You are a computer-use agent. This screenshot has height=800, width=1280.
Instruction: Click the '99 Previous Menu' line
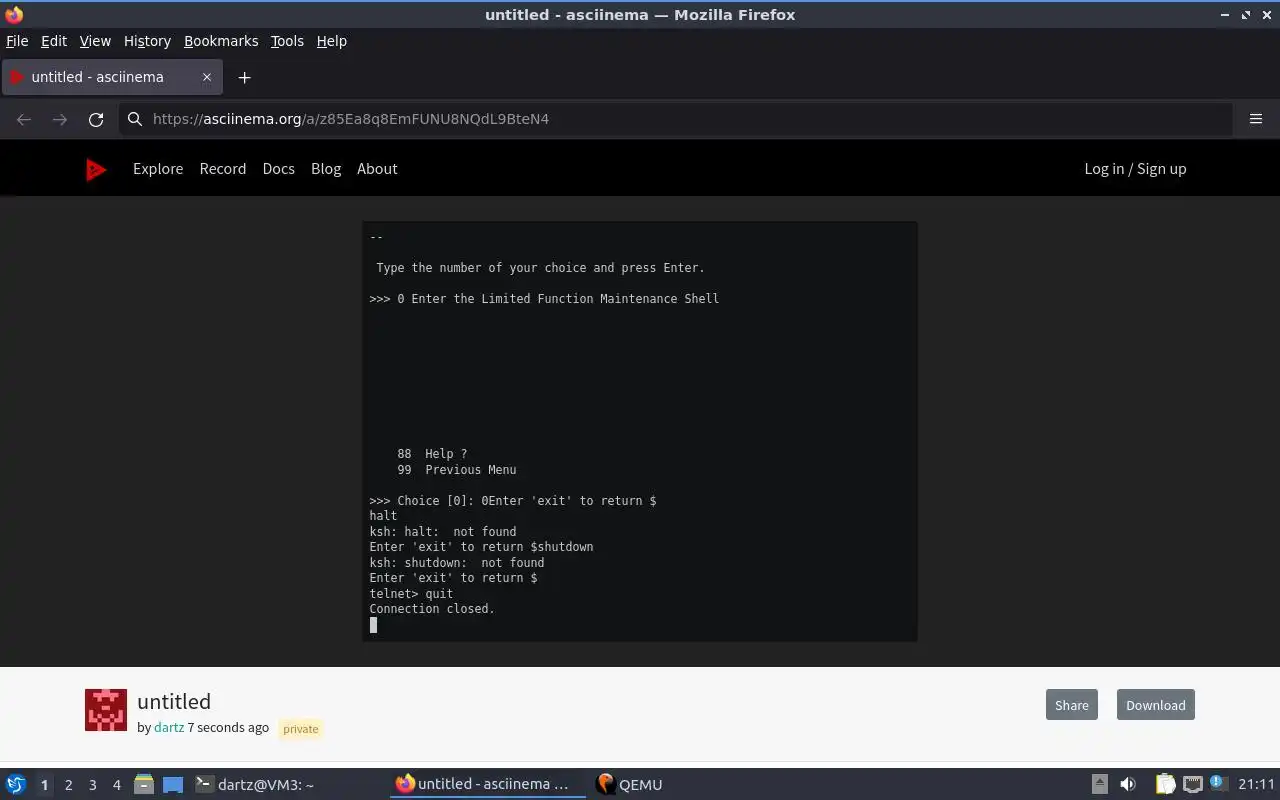457,470
